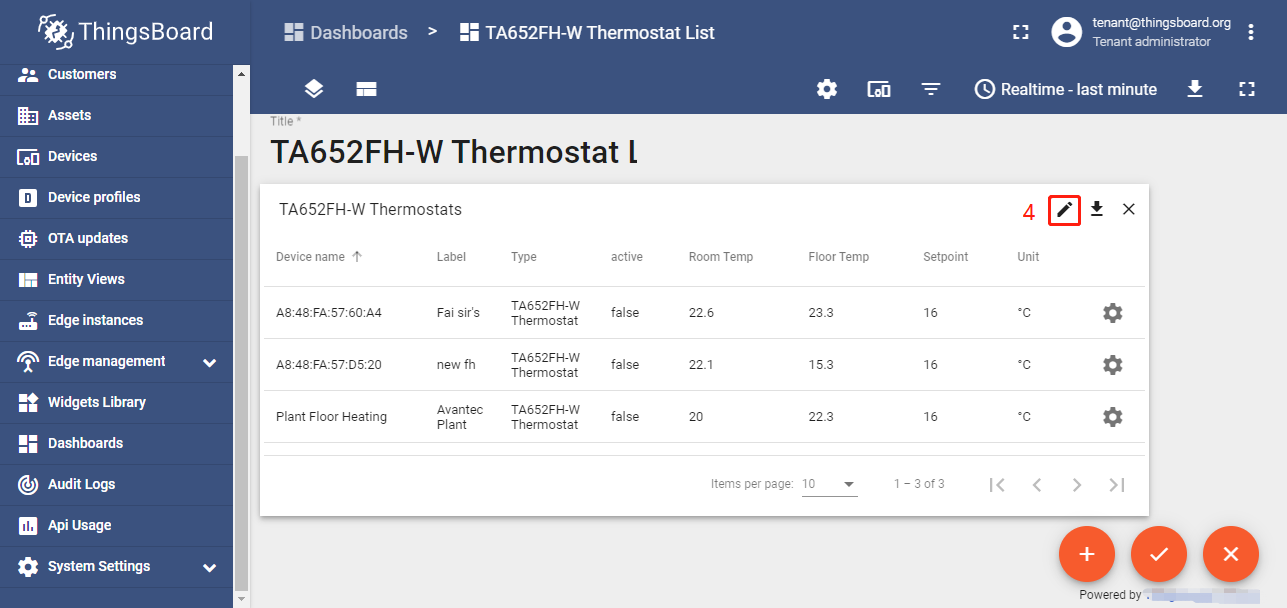Image resolution: width=1287 pixels, height=608 pixels.
Task: Open Edge instances page
Action: click(116, 321)
